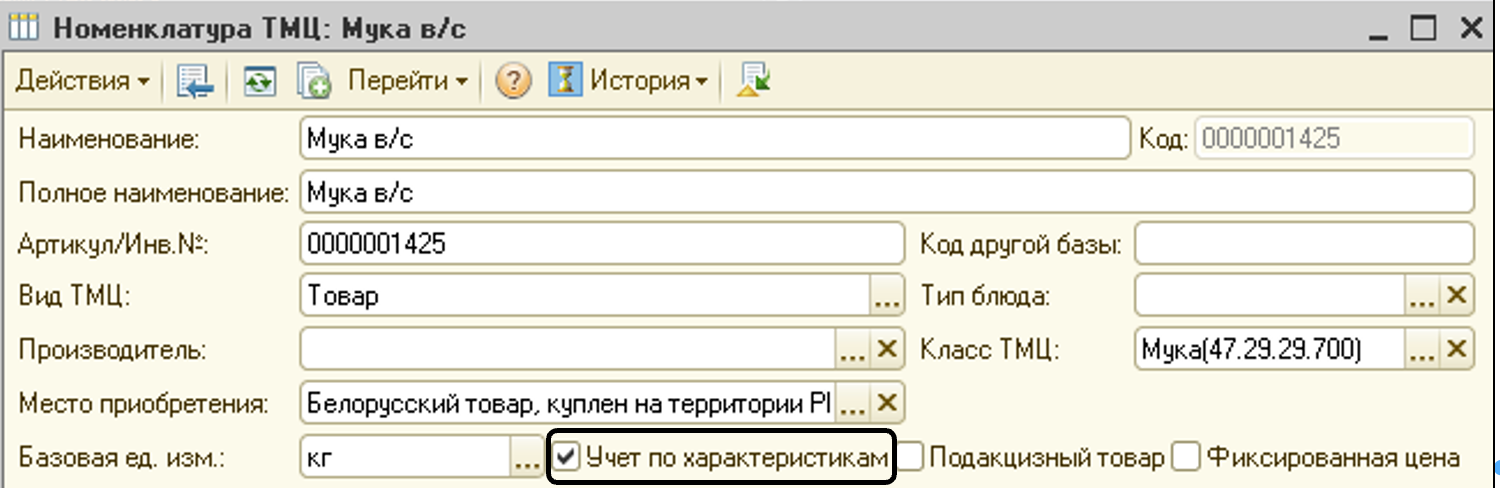
Task: Close the Номенклатура ТМЦ window
Action: click(x=1469, y=28)
